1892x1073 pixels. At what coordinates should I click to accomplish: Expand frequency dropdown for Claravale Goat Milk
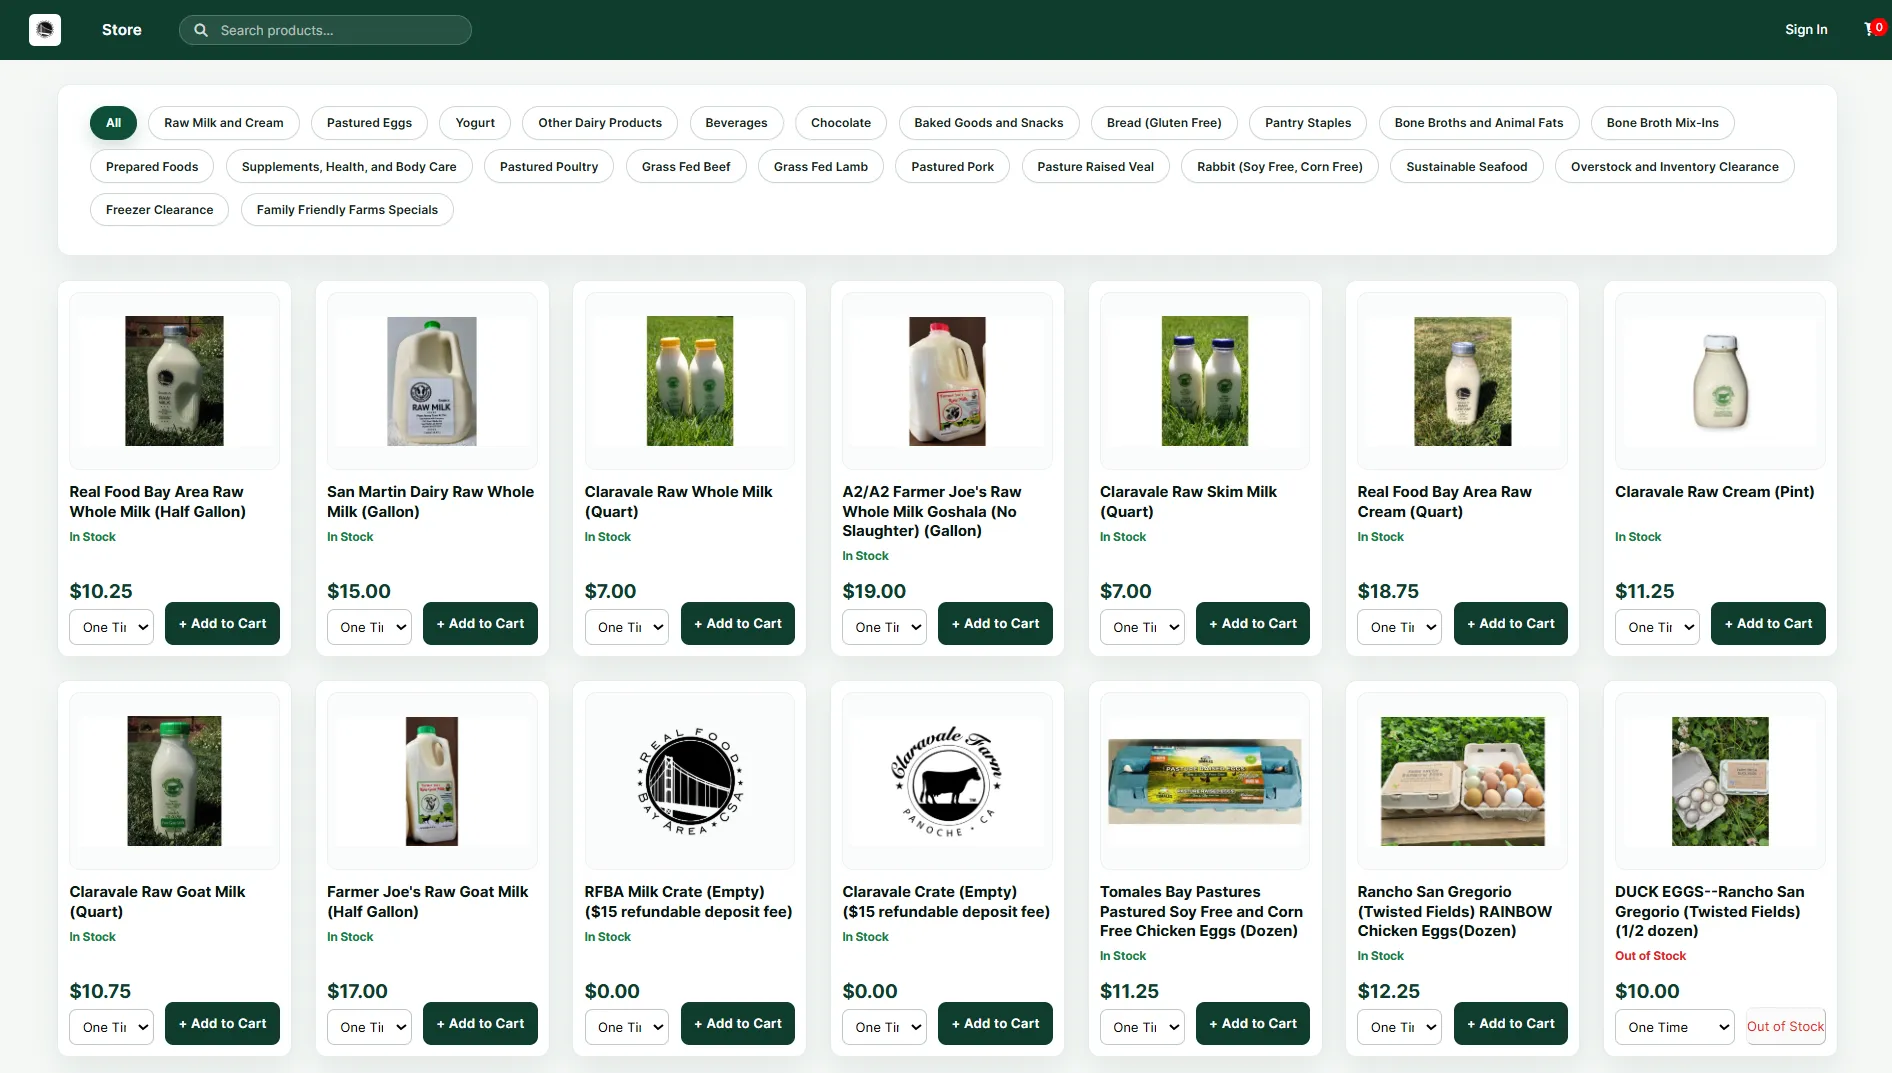111,1027
